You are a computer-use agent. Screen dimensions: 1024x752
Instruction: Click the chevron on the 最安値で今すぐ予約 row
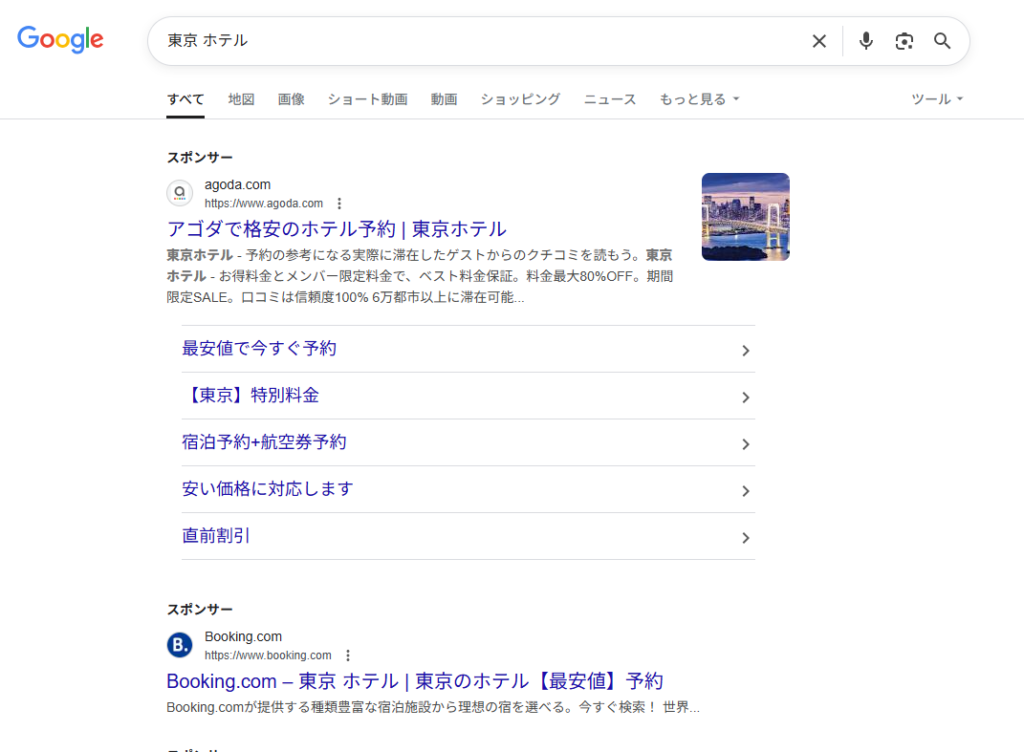point(745,351)
